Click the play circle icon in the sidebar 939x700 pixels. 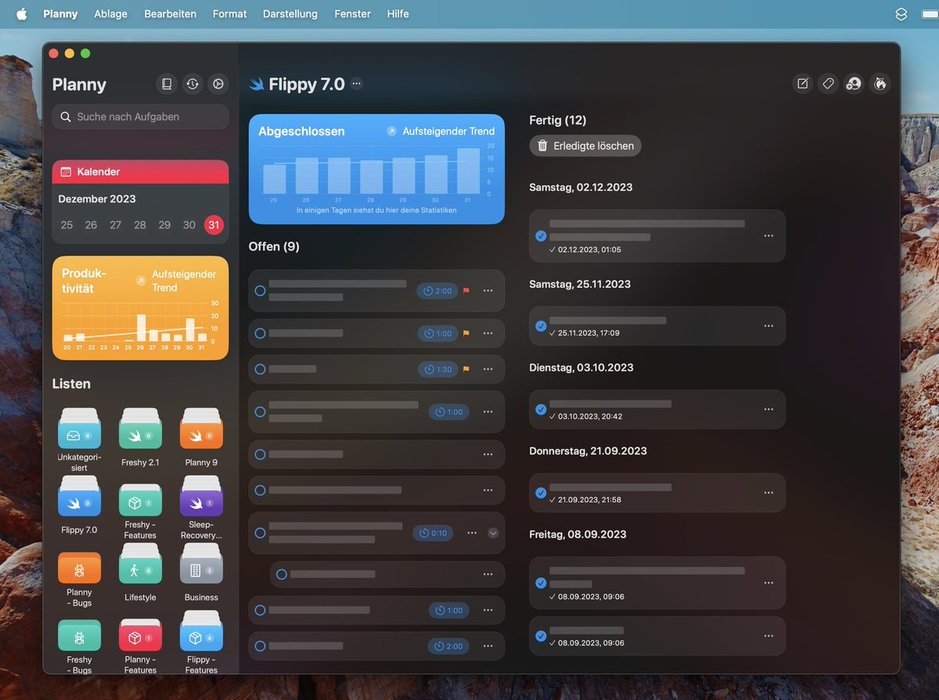point(218,84)
